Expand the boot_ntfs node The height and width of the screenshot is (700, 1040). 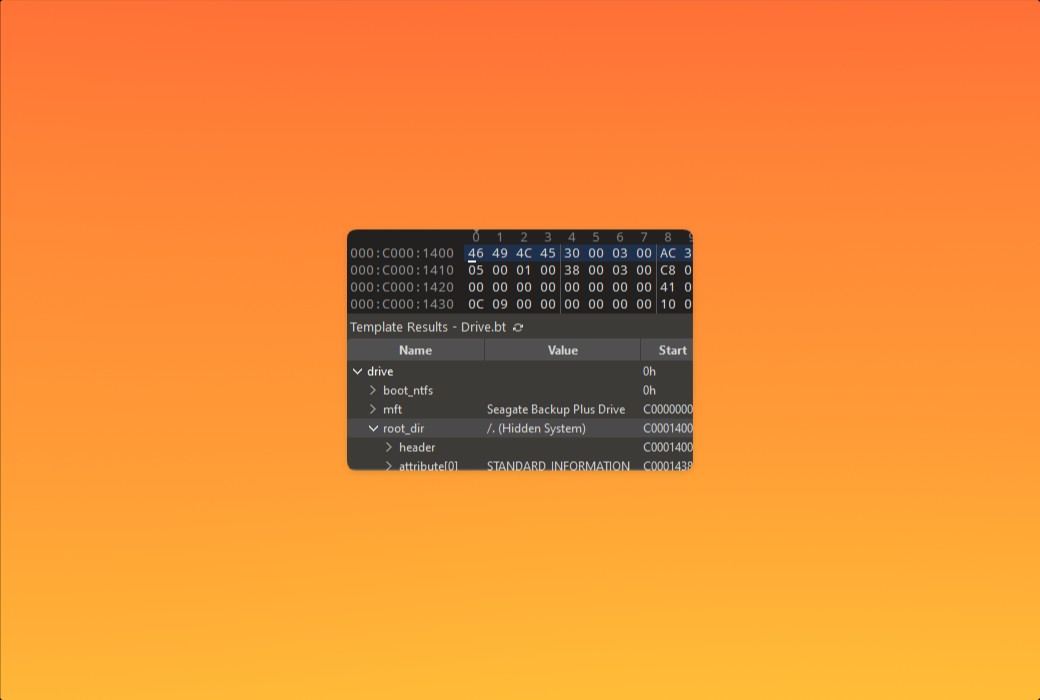(372, 390)
